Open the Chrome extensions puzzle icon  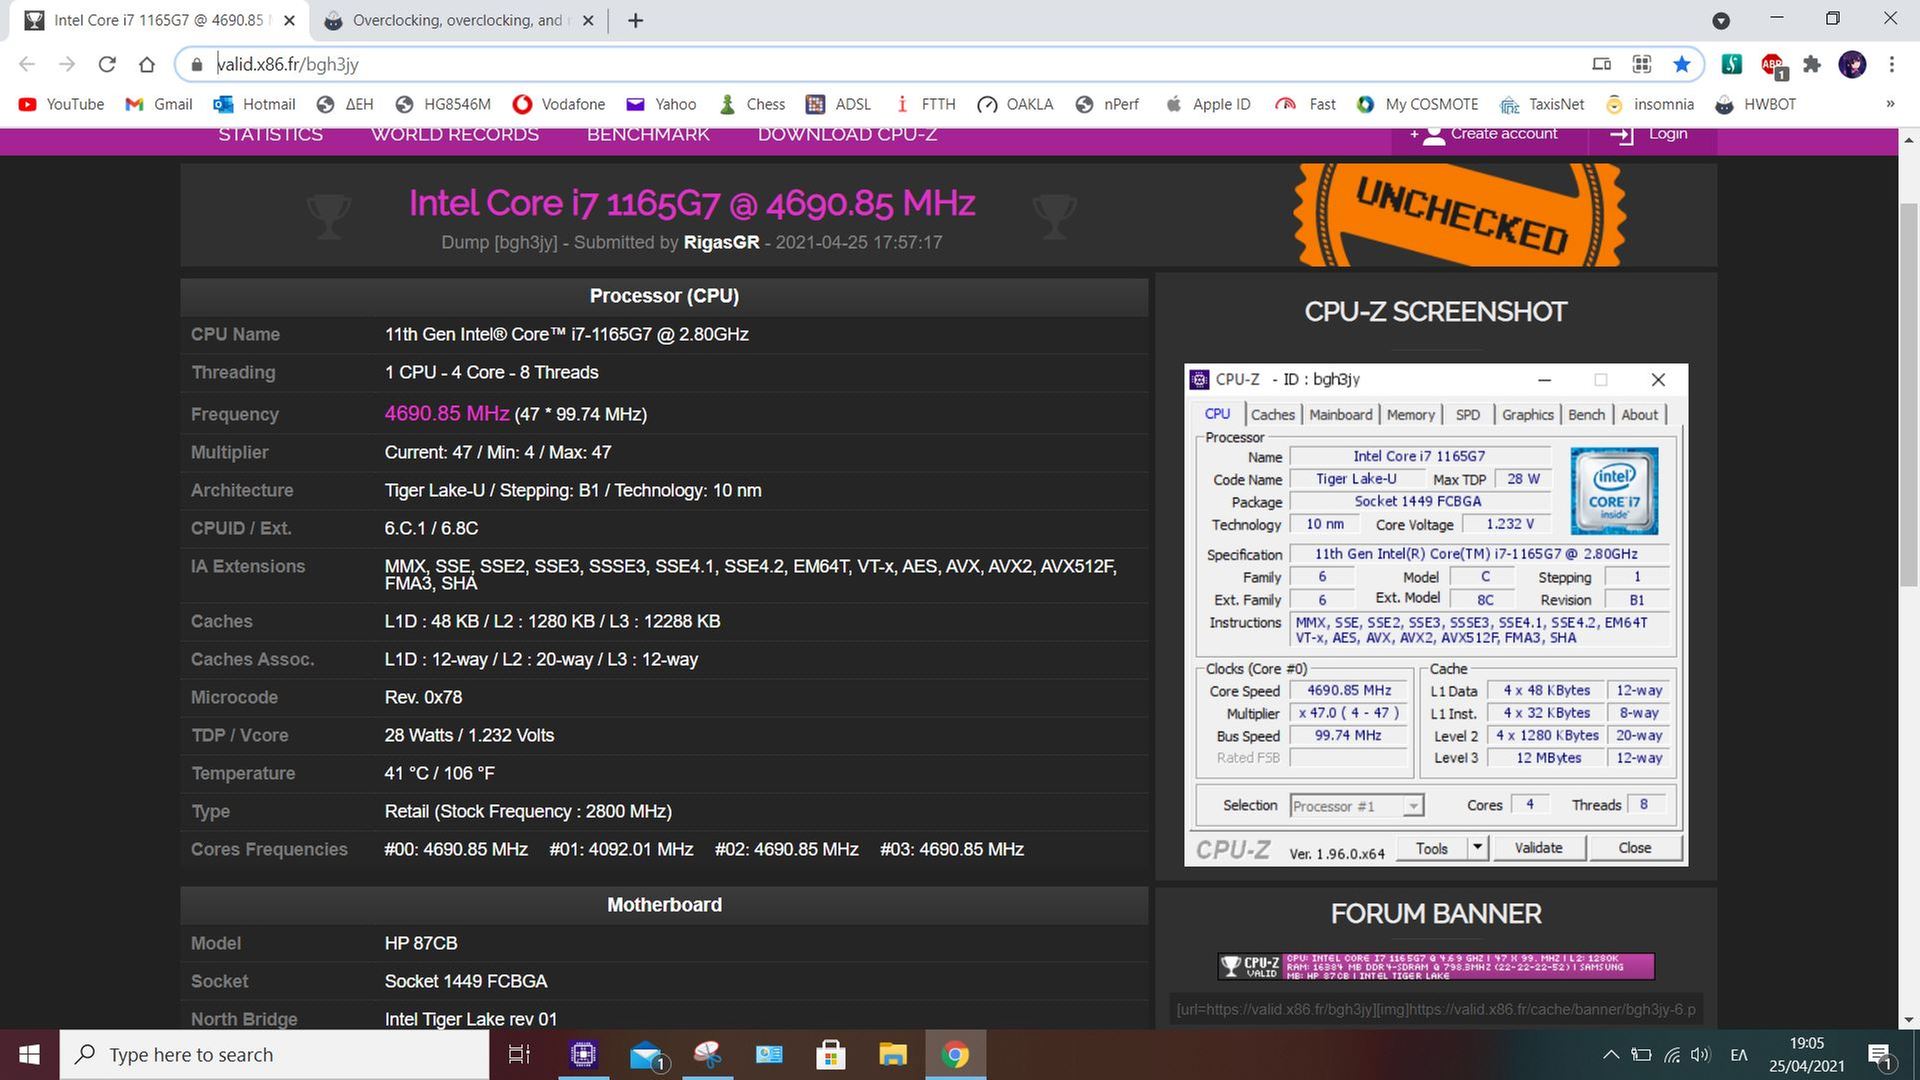(1812, 64)
